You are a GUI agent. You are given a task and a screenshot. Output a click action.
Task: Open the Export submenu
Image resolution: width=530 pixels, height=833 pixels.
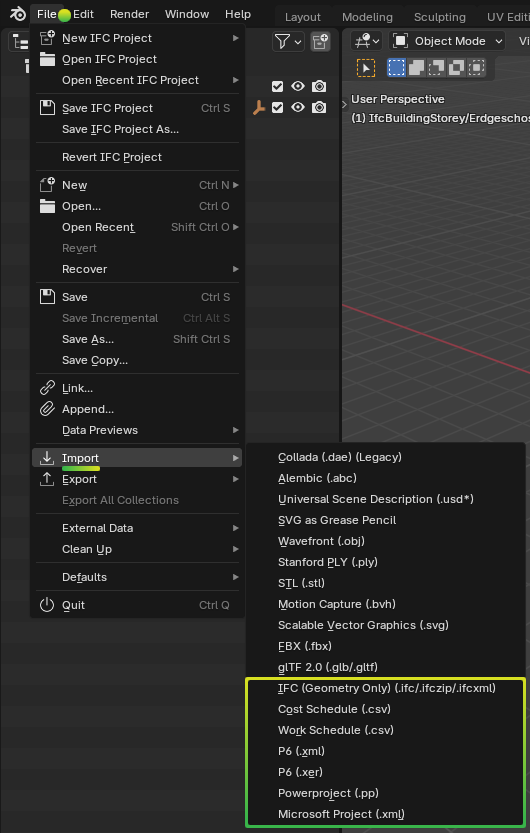[x=138, y=479]
